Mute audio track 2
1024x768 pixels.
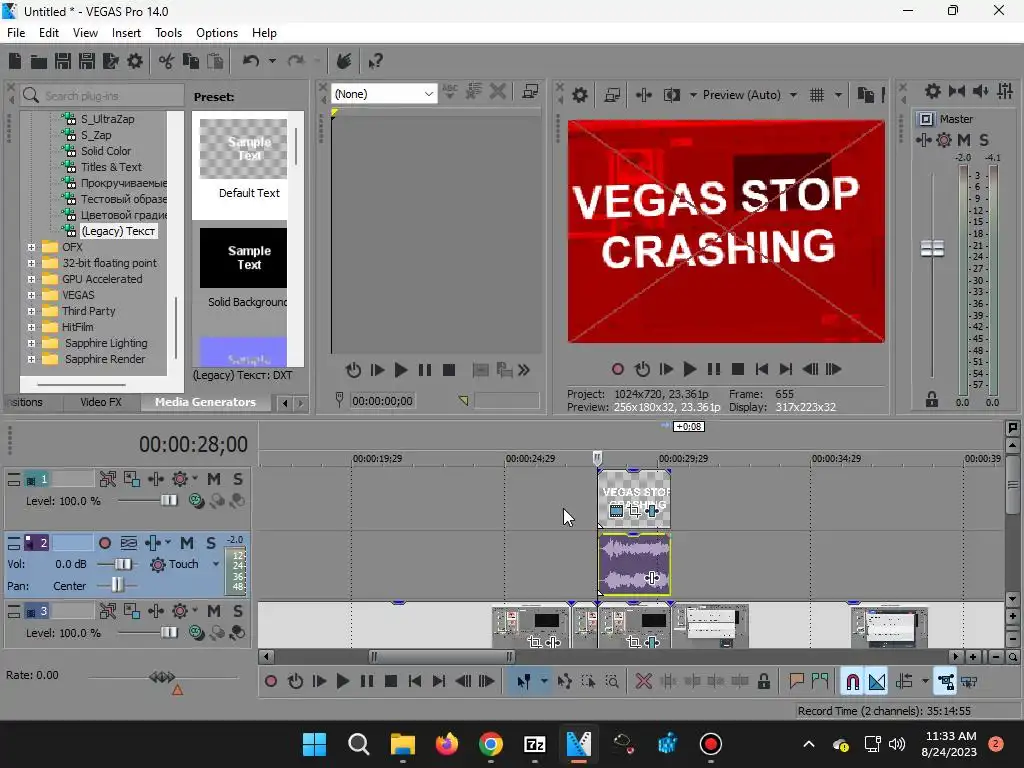tap(187, 543)
